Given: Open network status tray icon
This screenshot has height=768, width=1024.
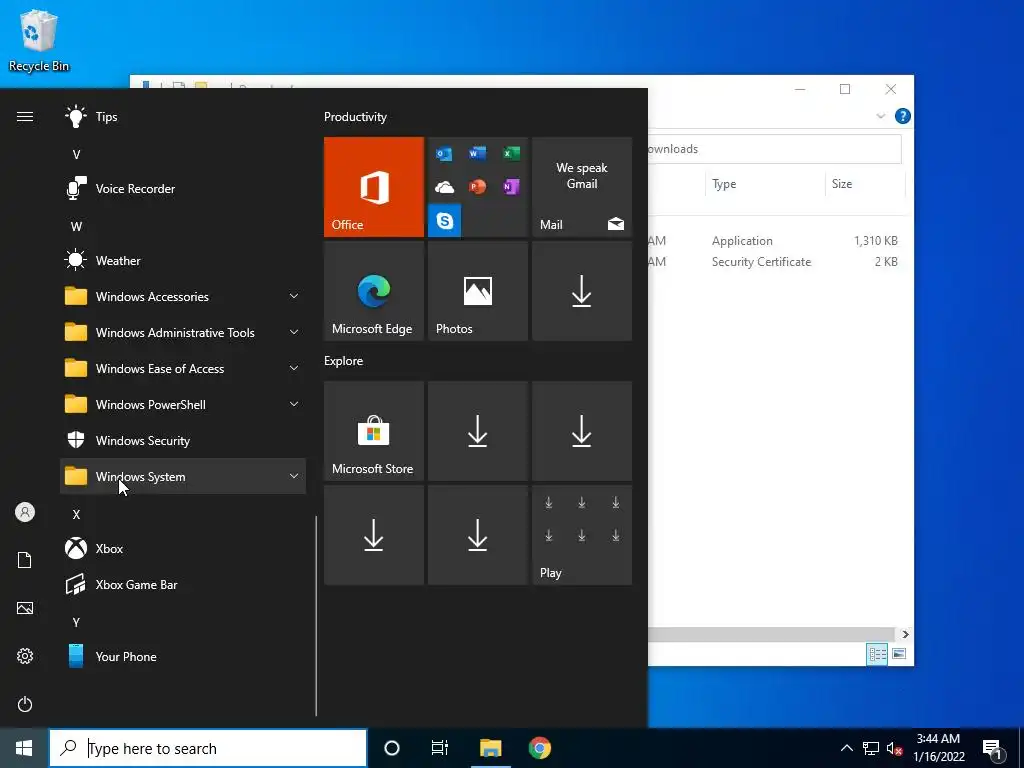Looking at the screenshot, I should [x=871, y=748].
